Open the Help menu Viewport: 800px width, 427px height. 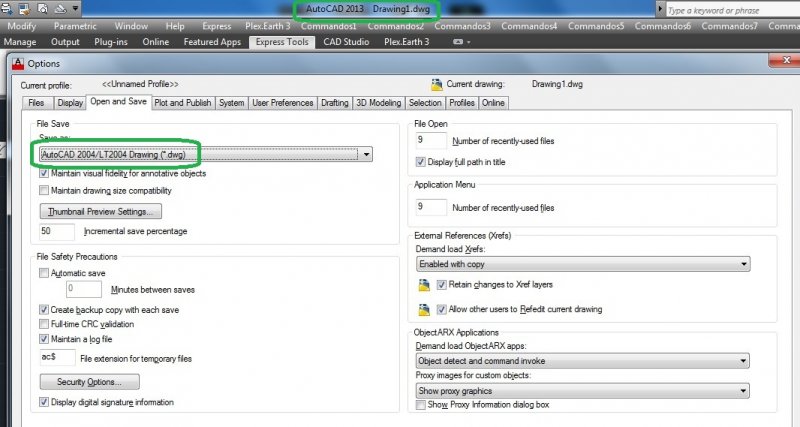(x=175, y=26)
